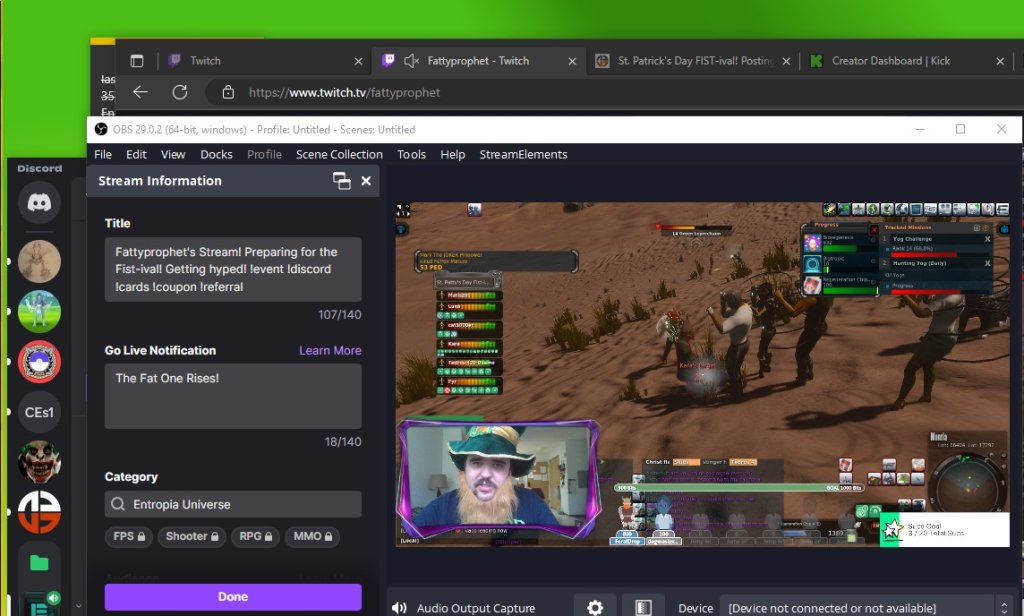Click the Audio Output Capture speaker icon
Image resolution: width=1024 pixels, height=616 pixels.
(399, 608)
